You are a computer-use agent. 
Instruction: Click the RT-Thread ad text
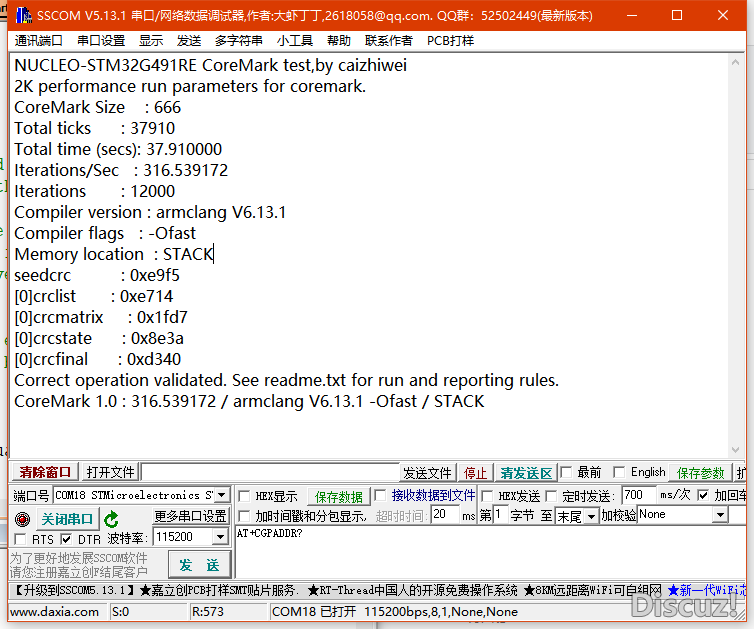tap(413, 590)
